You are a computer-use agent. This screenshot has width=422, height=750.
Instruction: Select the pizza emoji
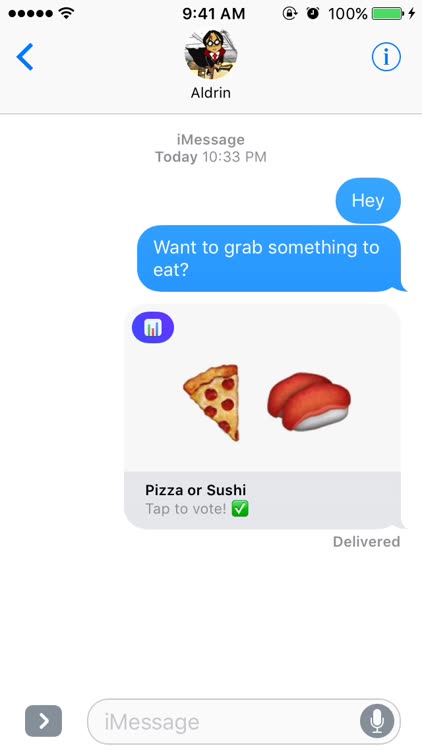[x=211, y=402]
